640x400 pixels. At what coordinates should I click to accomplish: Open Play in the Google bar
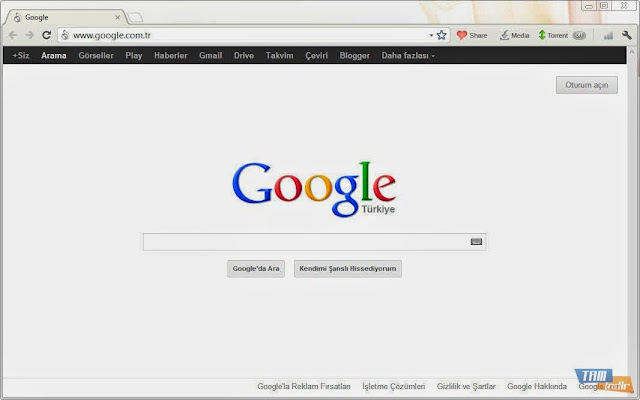[x=133, y=56]
